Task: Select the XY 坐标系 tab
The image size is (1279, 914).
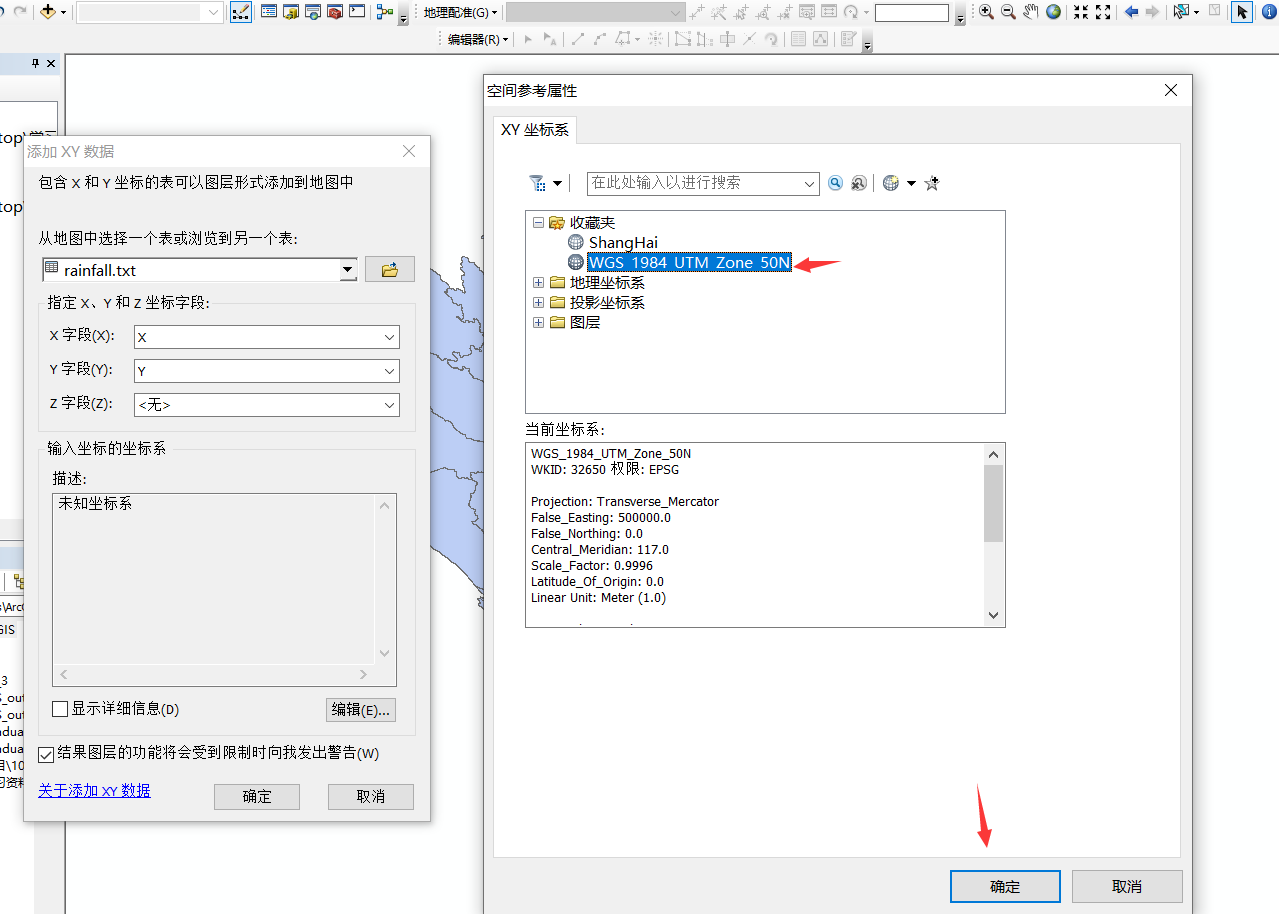Action: tap(535, 130)
